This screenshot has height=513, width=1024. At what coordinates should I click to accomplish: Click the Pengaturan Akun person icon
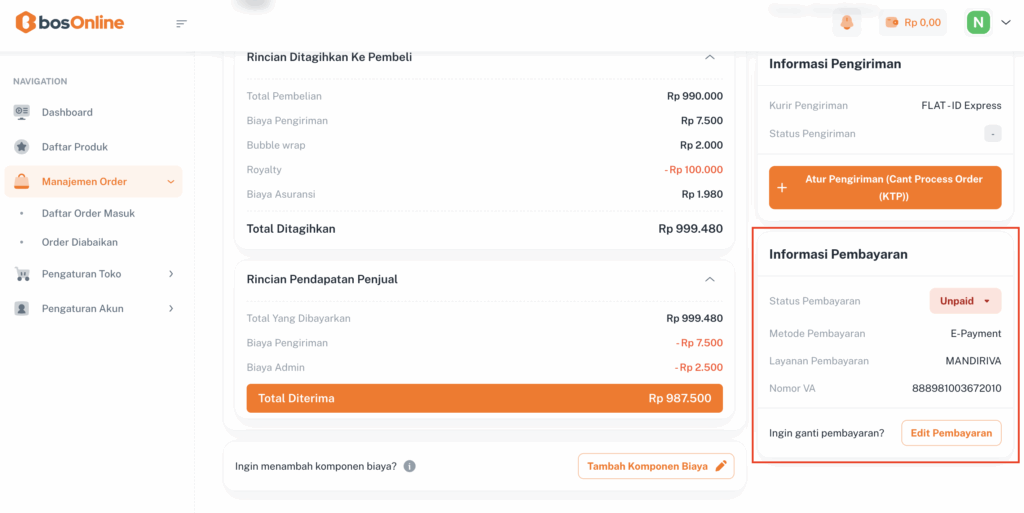pyautogui.click(x=22, y=309)
